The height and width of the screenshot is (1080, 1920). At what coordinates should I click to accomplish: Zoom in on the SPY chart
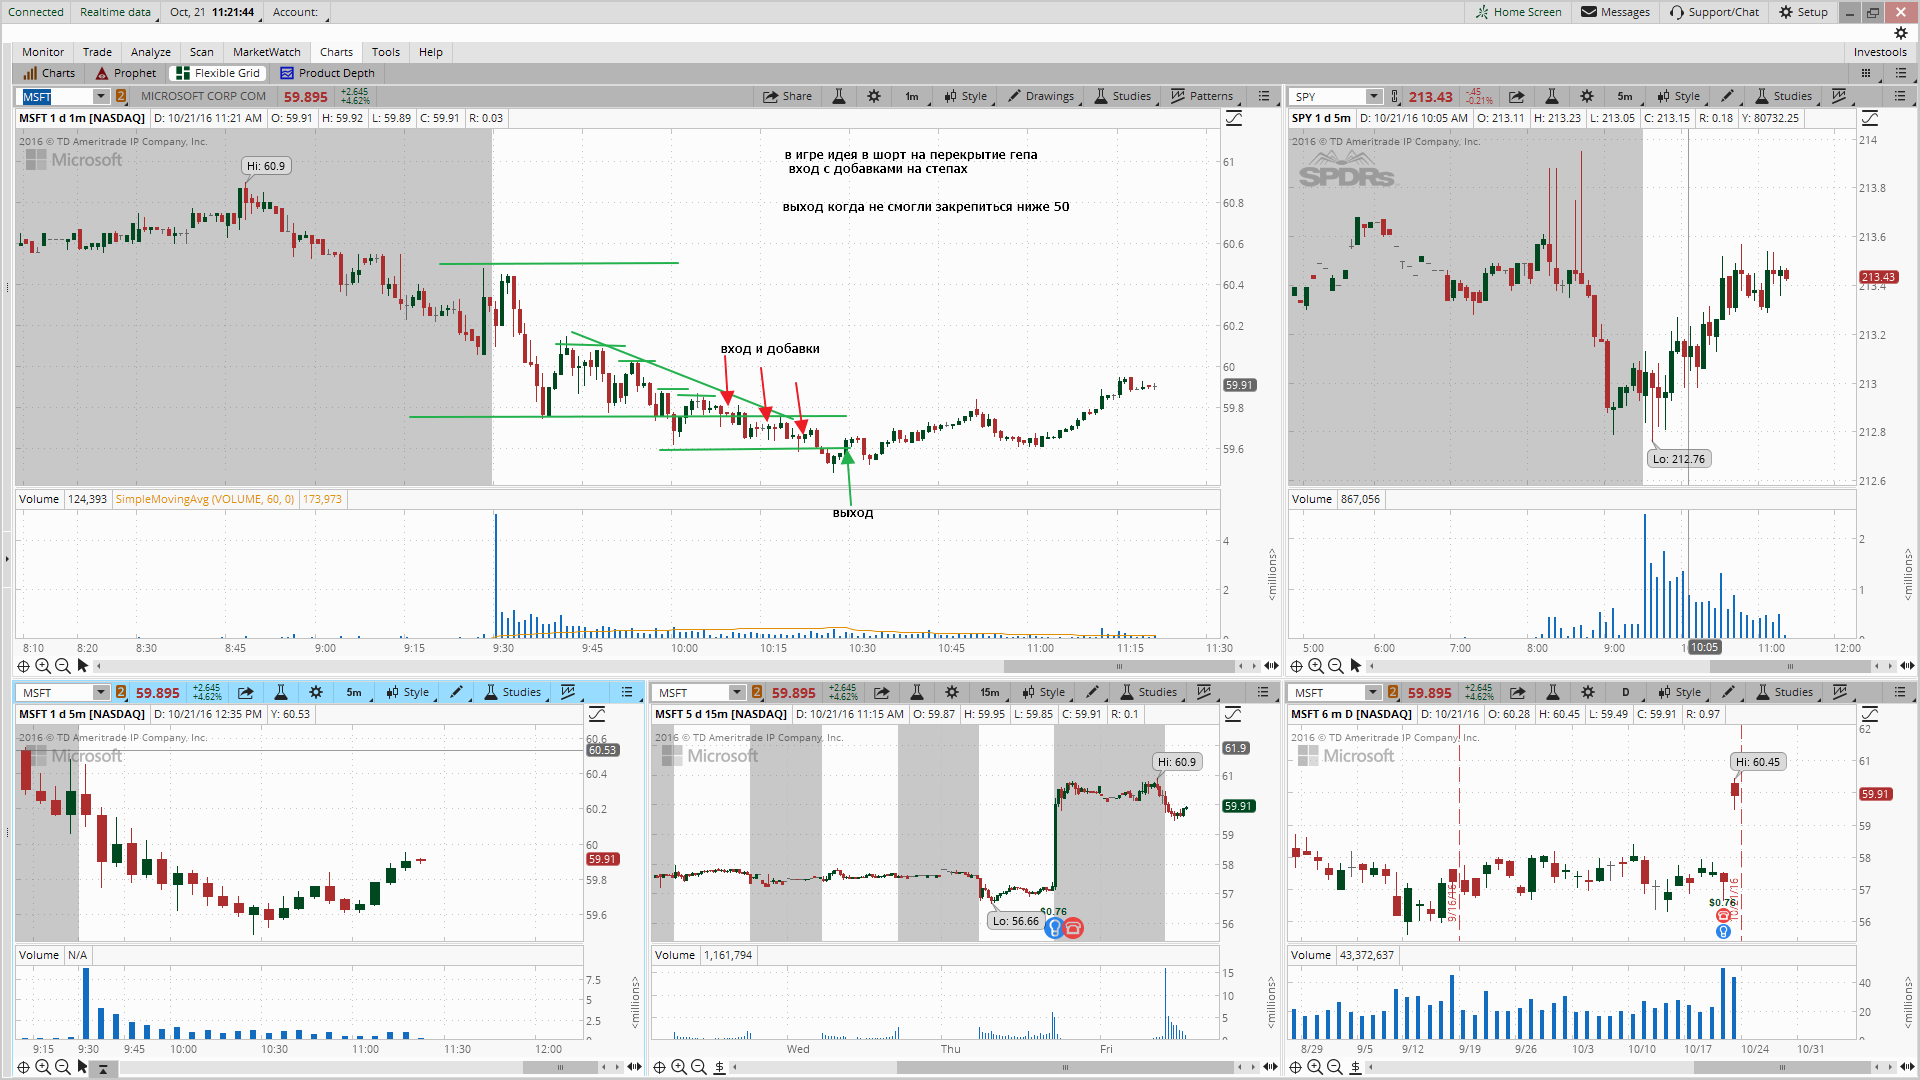click(1316, 666)
